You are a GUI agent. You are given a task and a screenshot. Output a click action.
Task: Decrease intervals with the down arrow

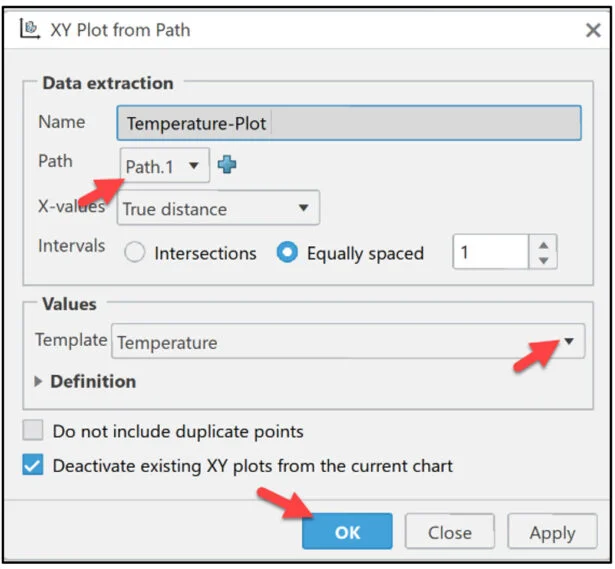pyautogui.click(x=543, y=260)
